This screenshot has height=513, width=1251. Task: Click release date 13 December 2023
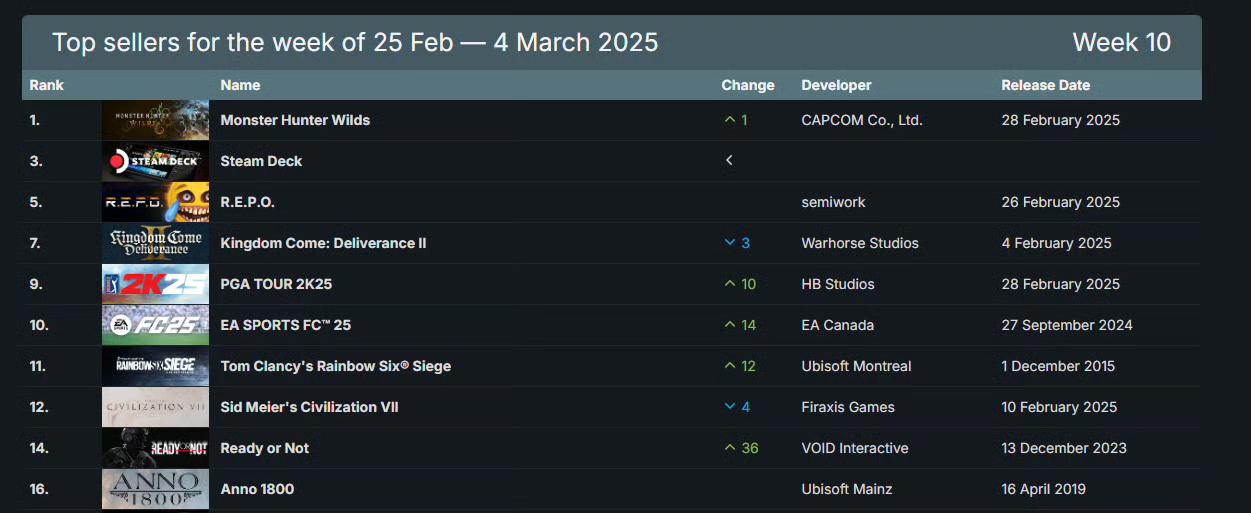(x=1064, y=448)
